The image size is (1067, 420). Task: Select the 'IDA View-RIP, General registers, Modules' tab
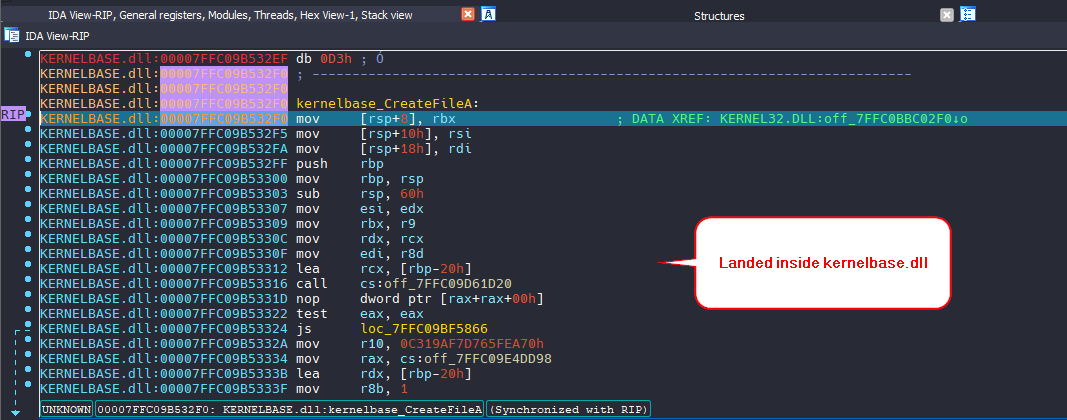coord(230,15)
